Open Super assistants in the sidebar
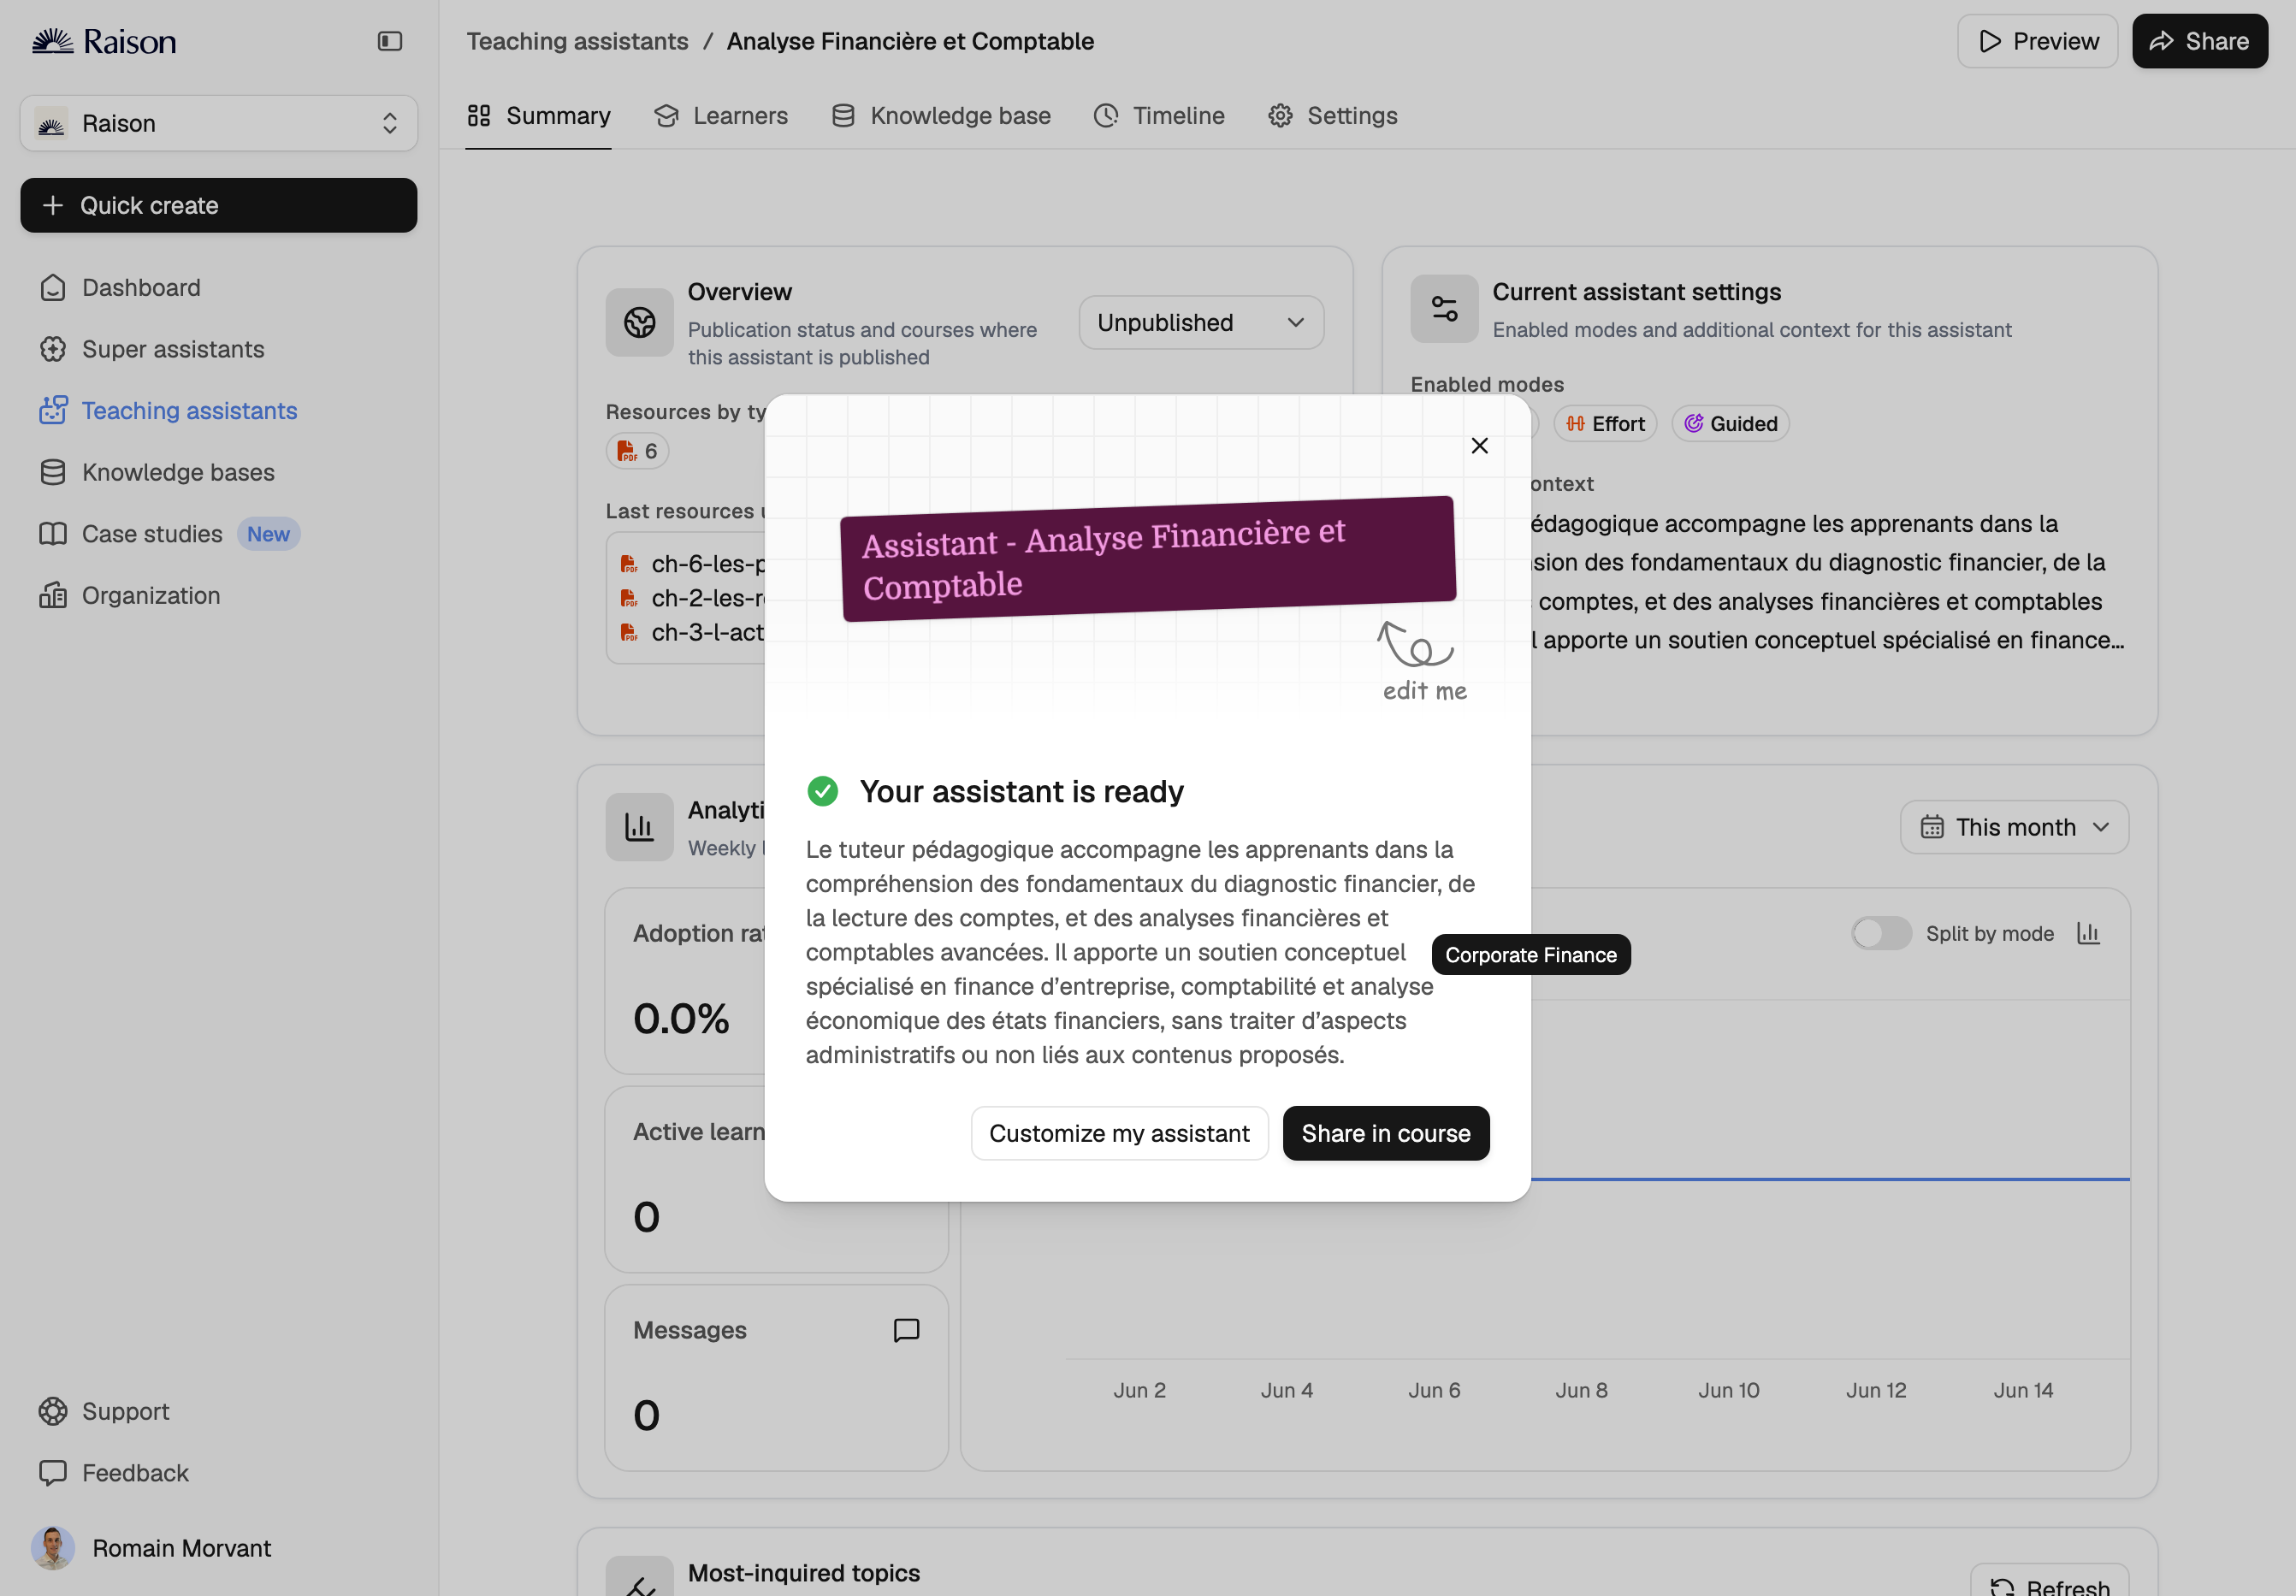This screenshot has width=2296, height=1596. [x=173, y=349]
